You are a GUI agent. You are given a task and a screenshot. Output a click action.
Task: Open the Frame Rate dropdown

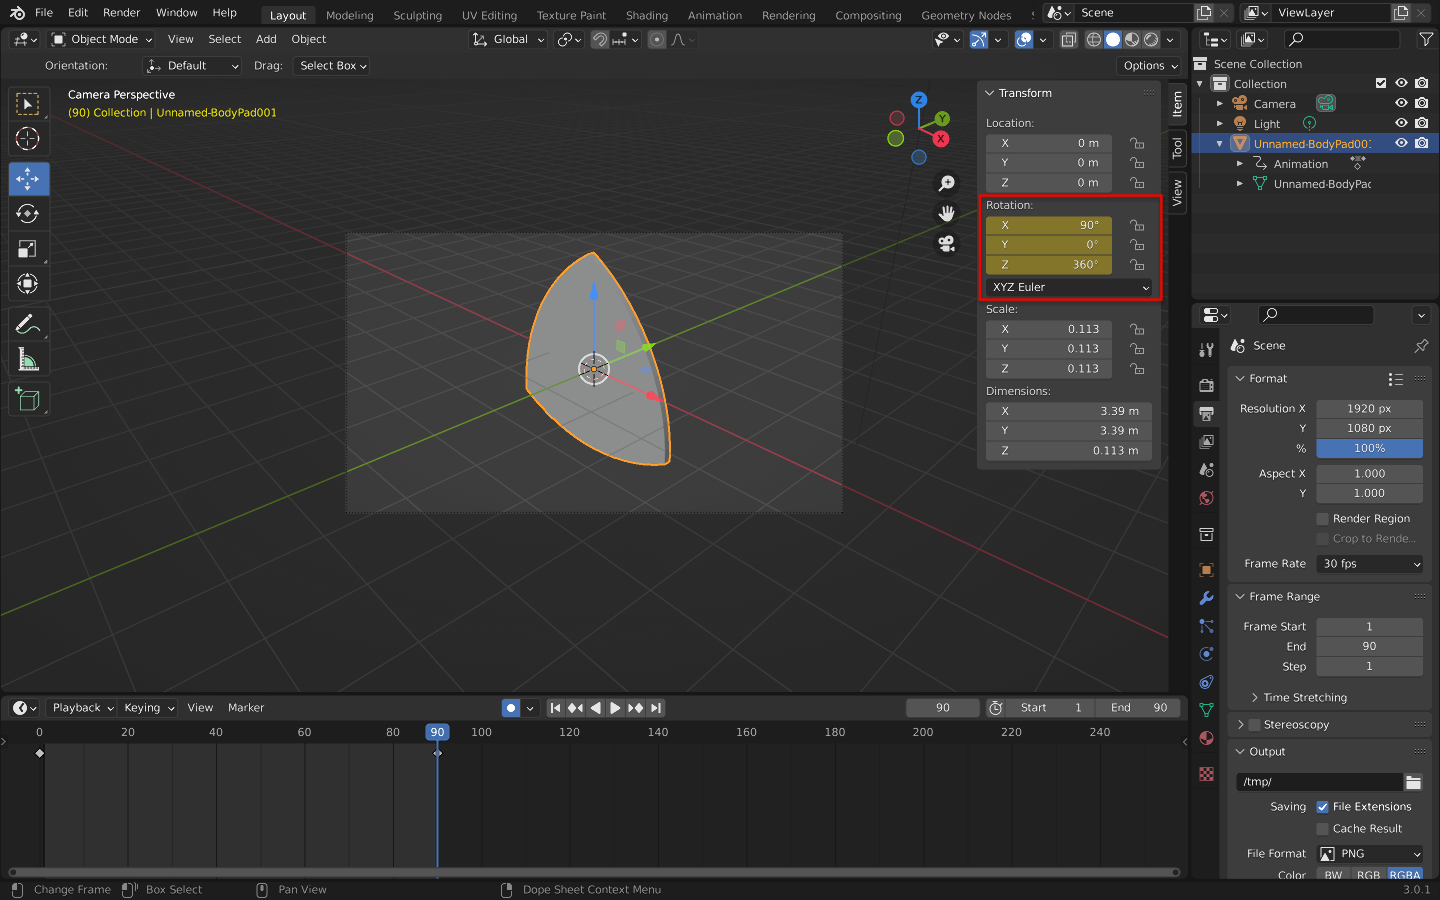click(1369, 563)
